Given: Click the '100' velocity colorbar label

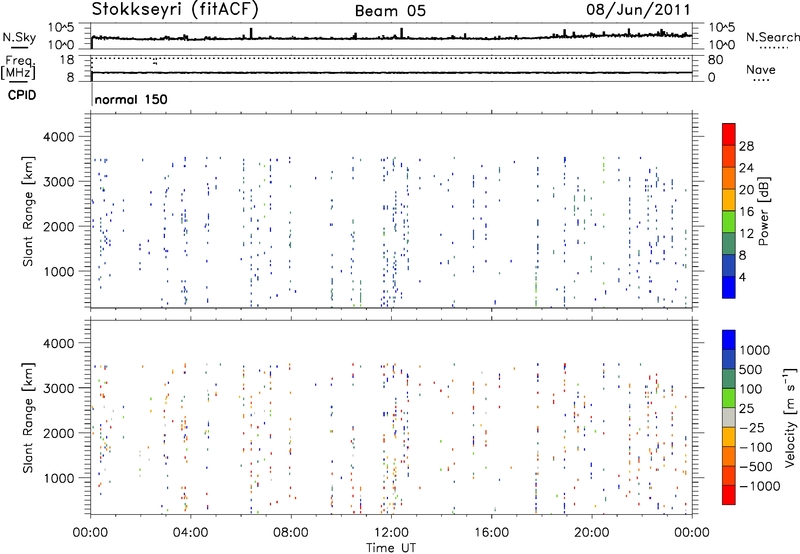Looking at the screenshot, I should click(751, 389).
